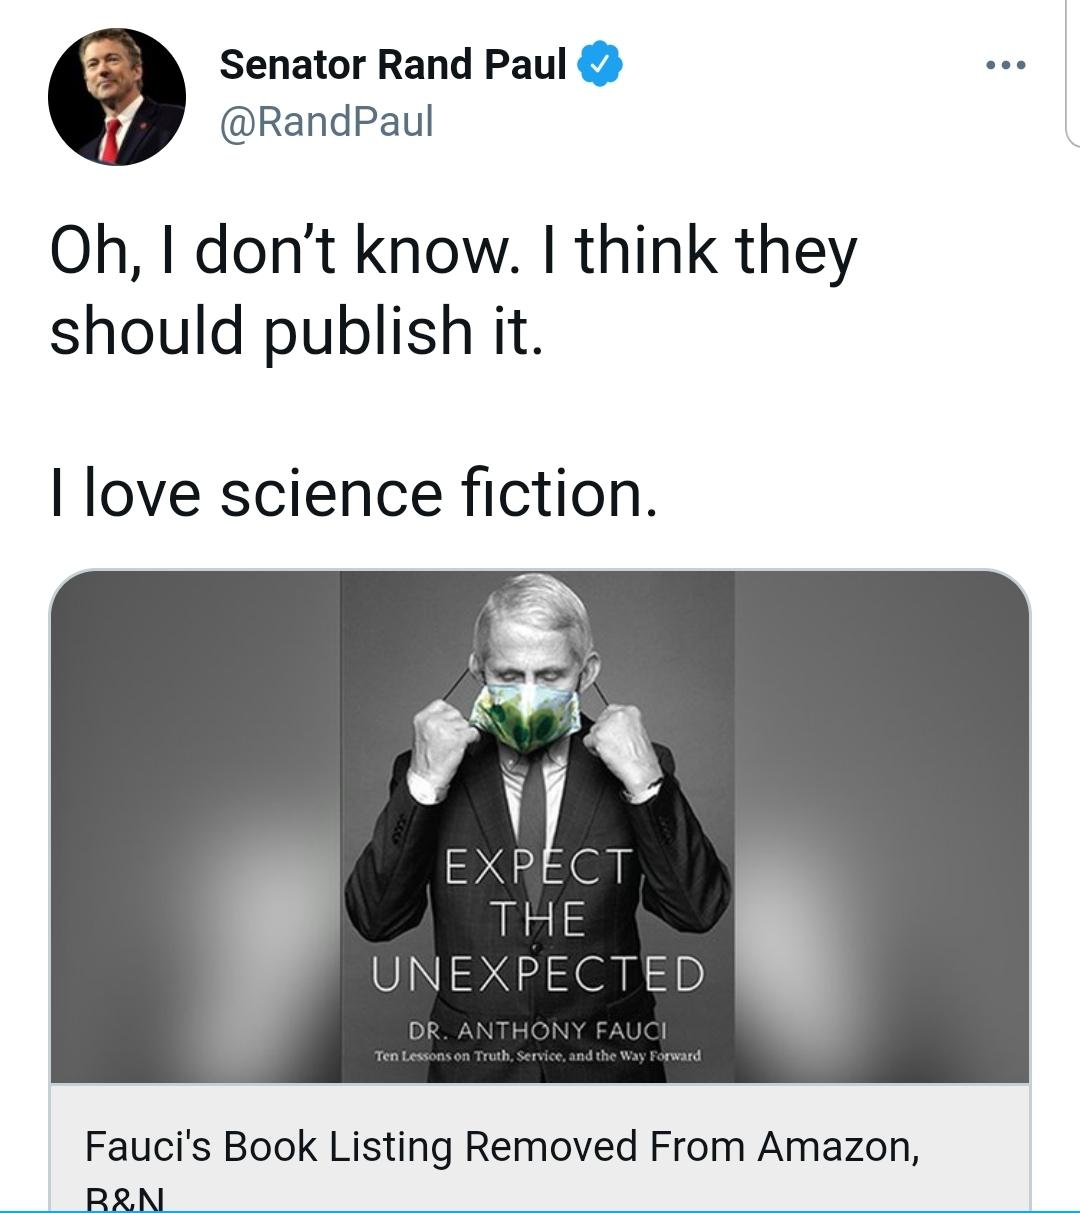Click the colorful face mask on the cover
Image resolution: width=1080 pixels, height=1213 pixels.
click(x=524, y=714)
